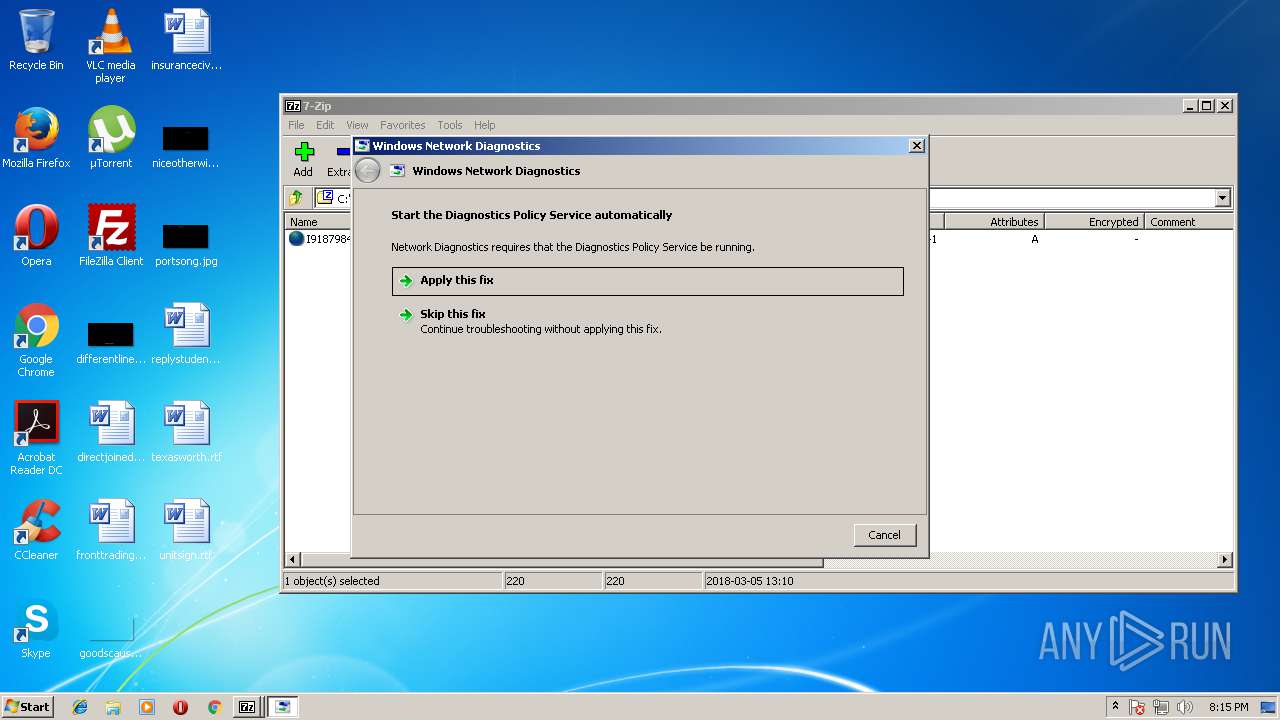Screen dimensions: 1280x720
Task: Open the Opera desktop shortcut
Action: tap(36, 236)
